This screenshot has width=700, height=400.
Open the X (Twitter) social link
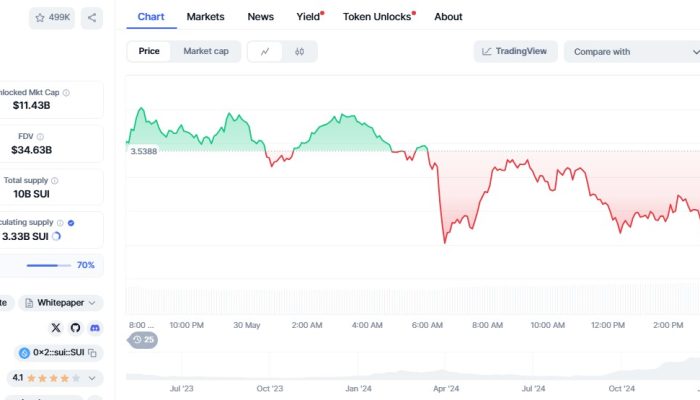pos(55,327)
